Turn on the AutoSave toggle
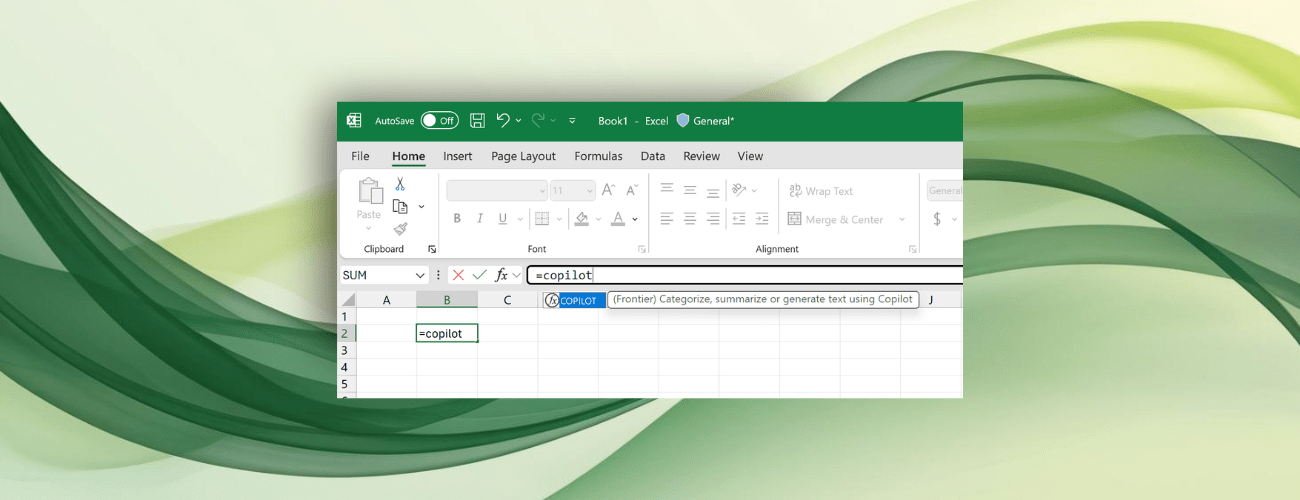 (439, 121)
